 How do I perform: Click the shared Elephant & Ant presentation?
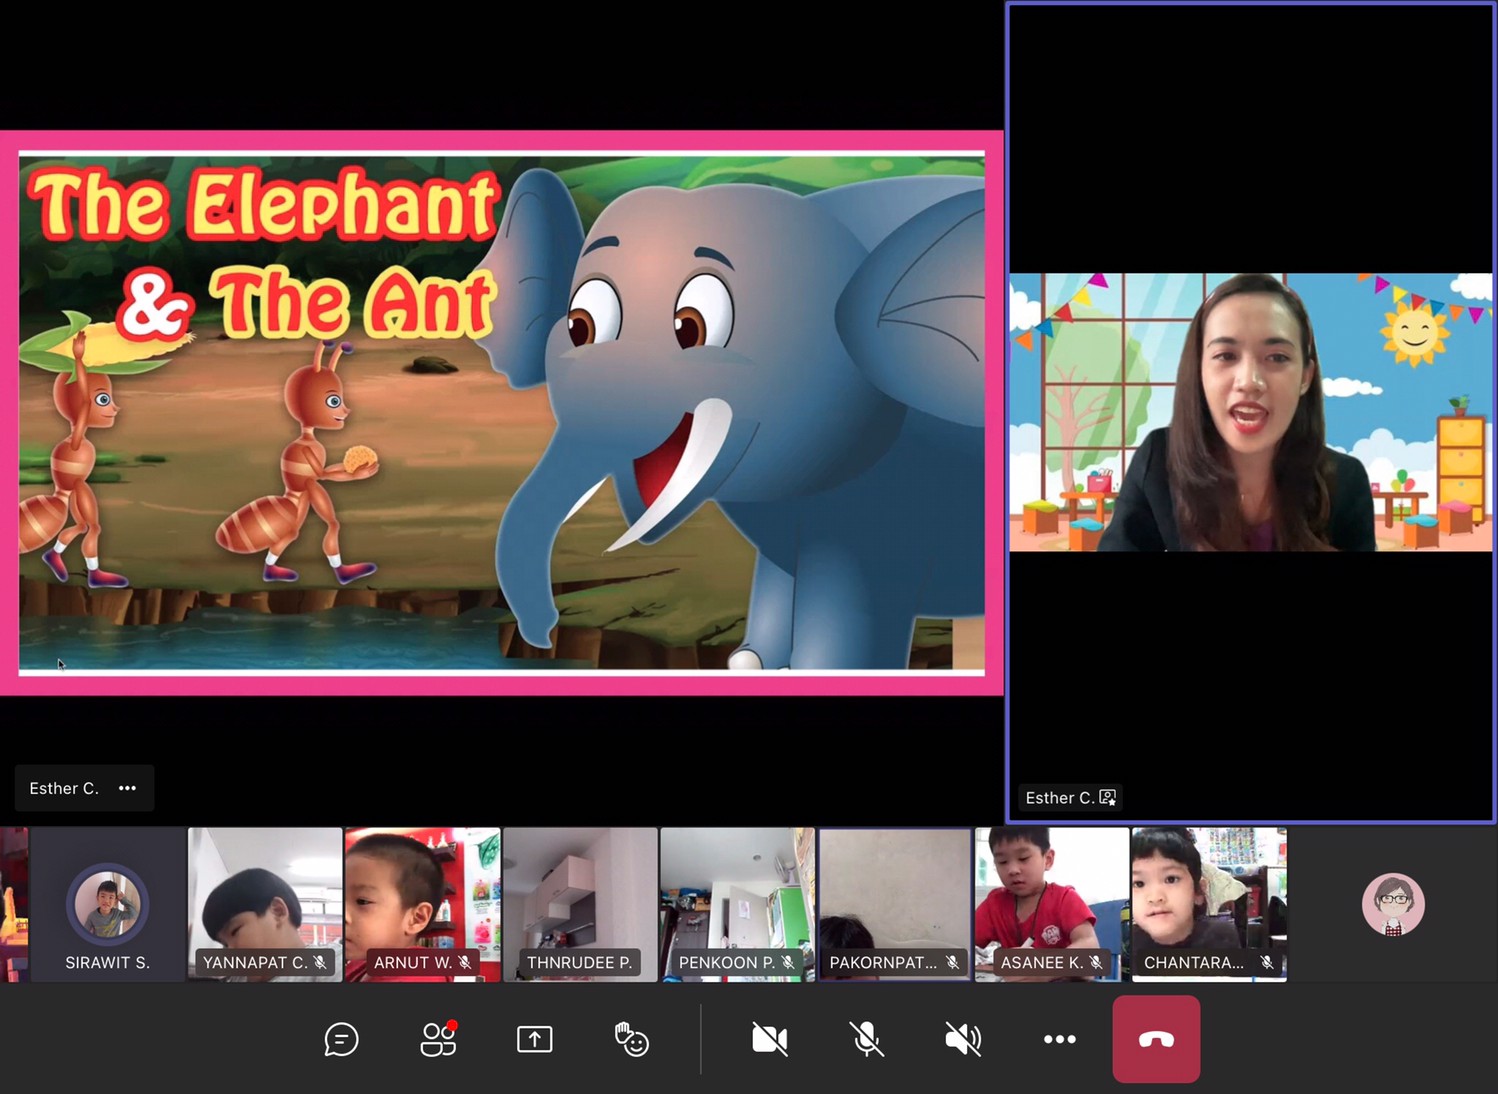(x=502, y=412)
